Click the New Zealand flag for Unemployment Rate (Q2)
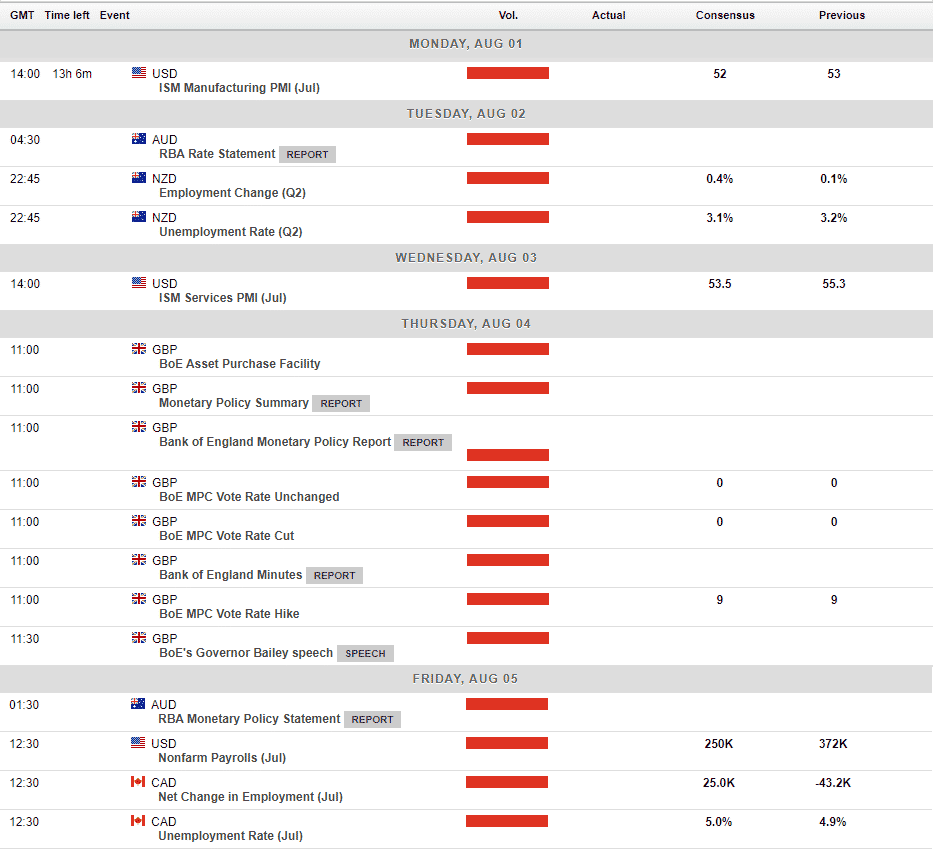This screenshot has height=854, width=936. tap(138, 217)
